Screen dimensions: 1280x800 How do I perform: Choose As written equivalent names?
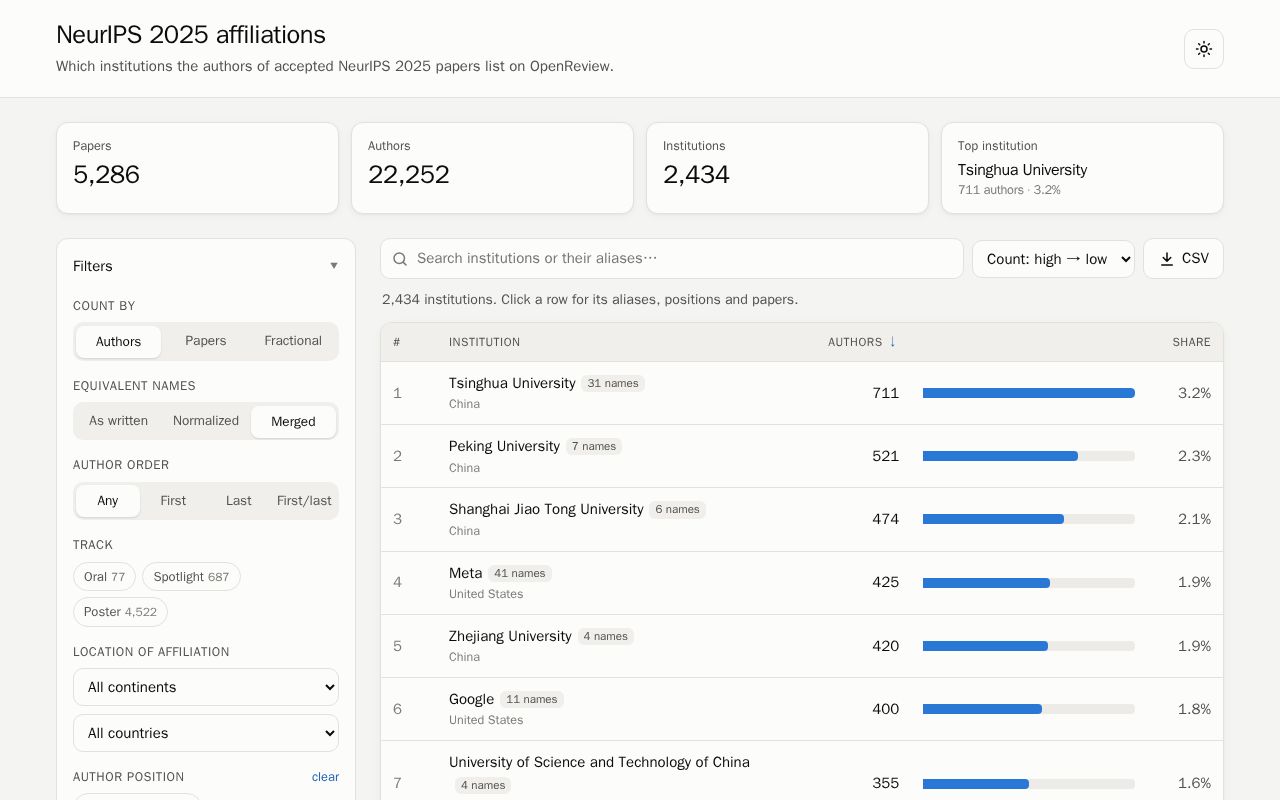(118, 421)
